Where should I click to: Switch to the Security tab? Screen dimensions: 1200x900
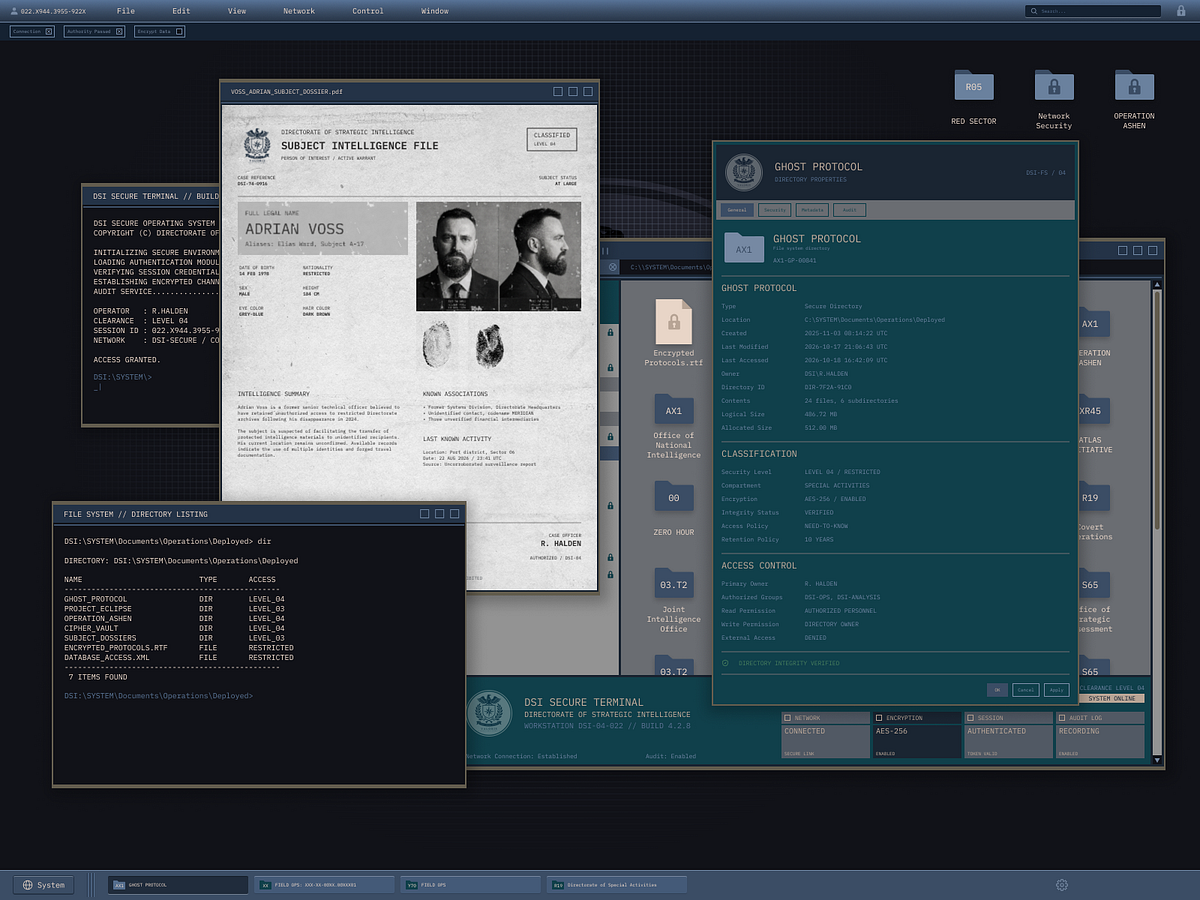coord(775,210)
